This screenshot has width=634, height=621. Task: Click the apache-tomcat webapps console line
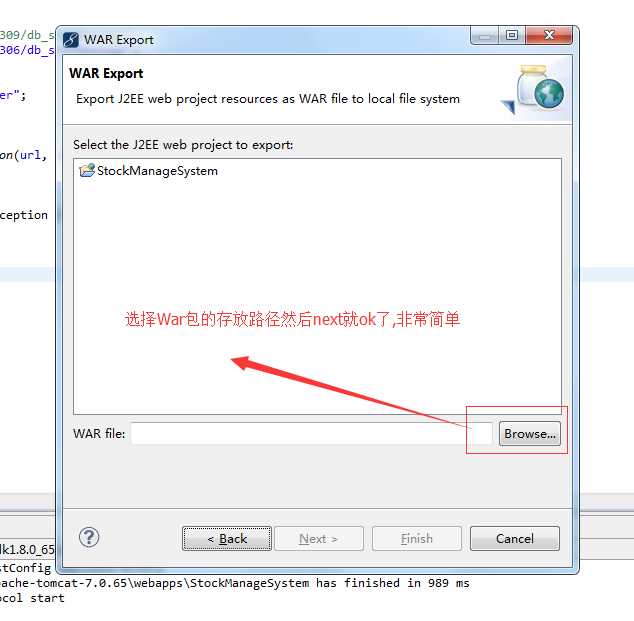coord(235,583)
